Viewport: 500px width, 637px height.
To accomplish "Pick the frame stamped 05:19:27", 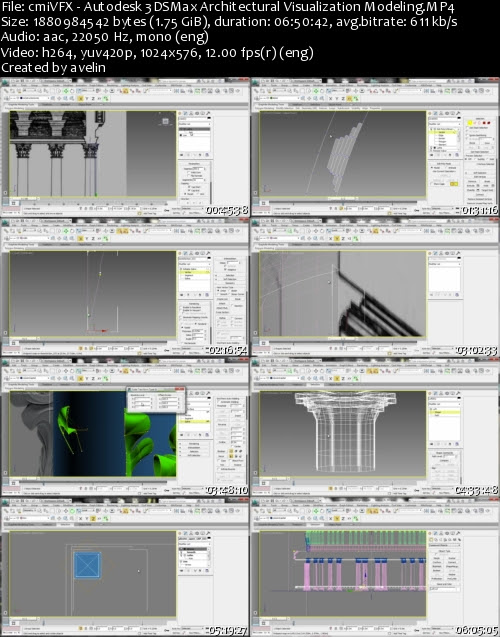I will (x=125, y=567).
